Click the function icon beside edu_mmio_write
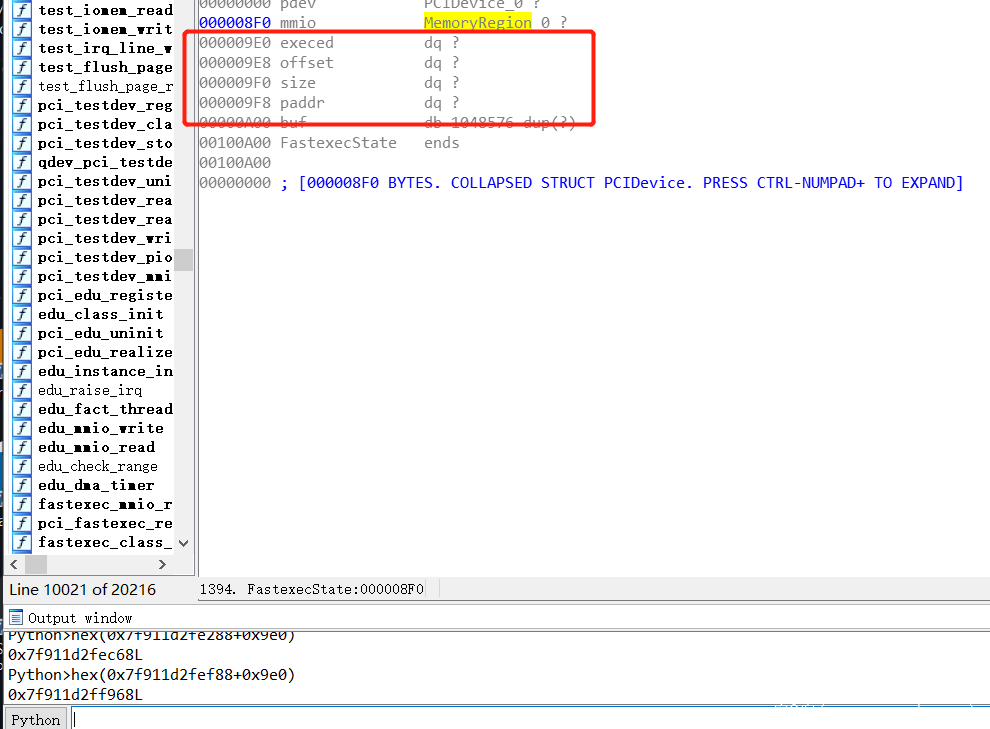 pyautogui.click(x=21, y=428)
